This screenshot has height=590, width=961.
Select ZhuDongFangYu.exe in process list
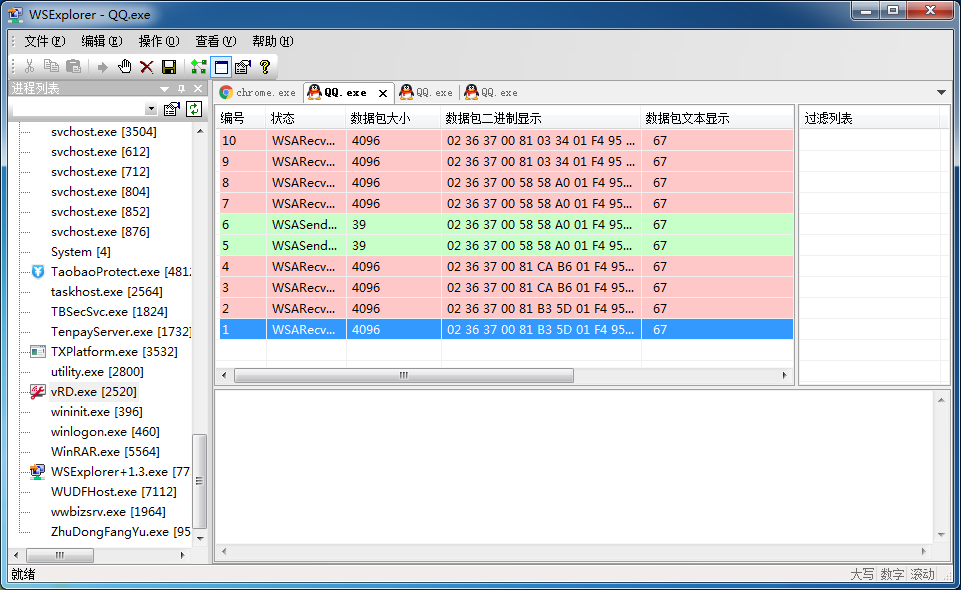(121, 532)
